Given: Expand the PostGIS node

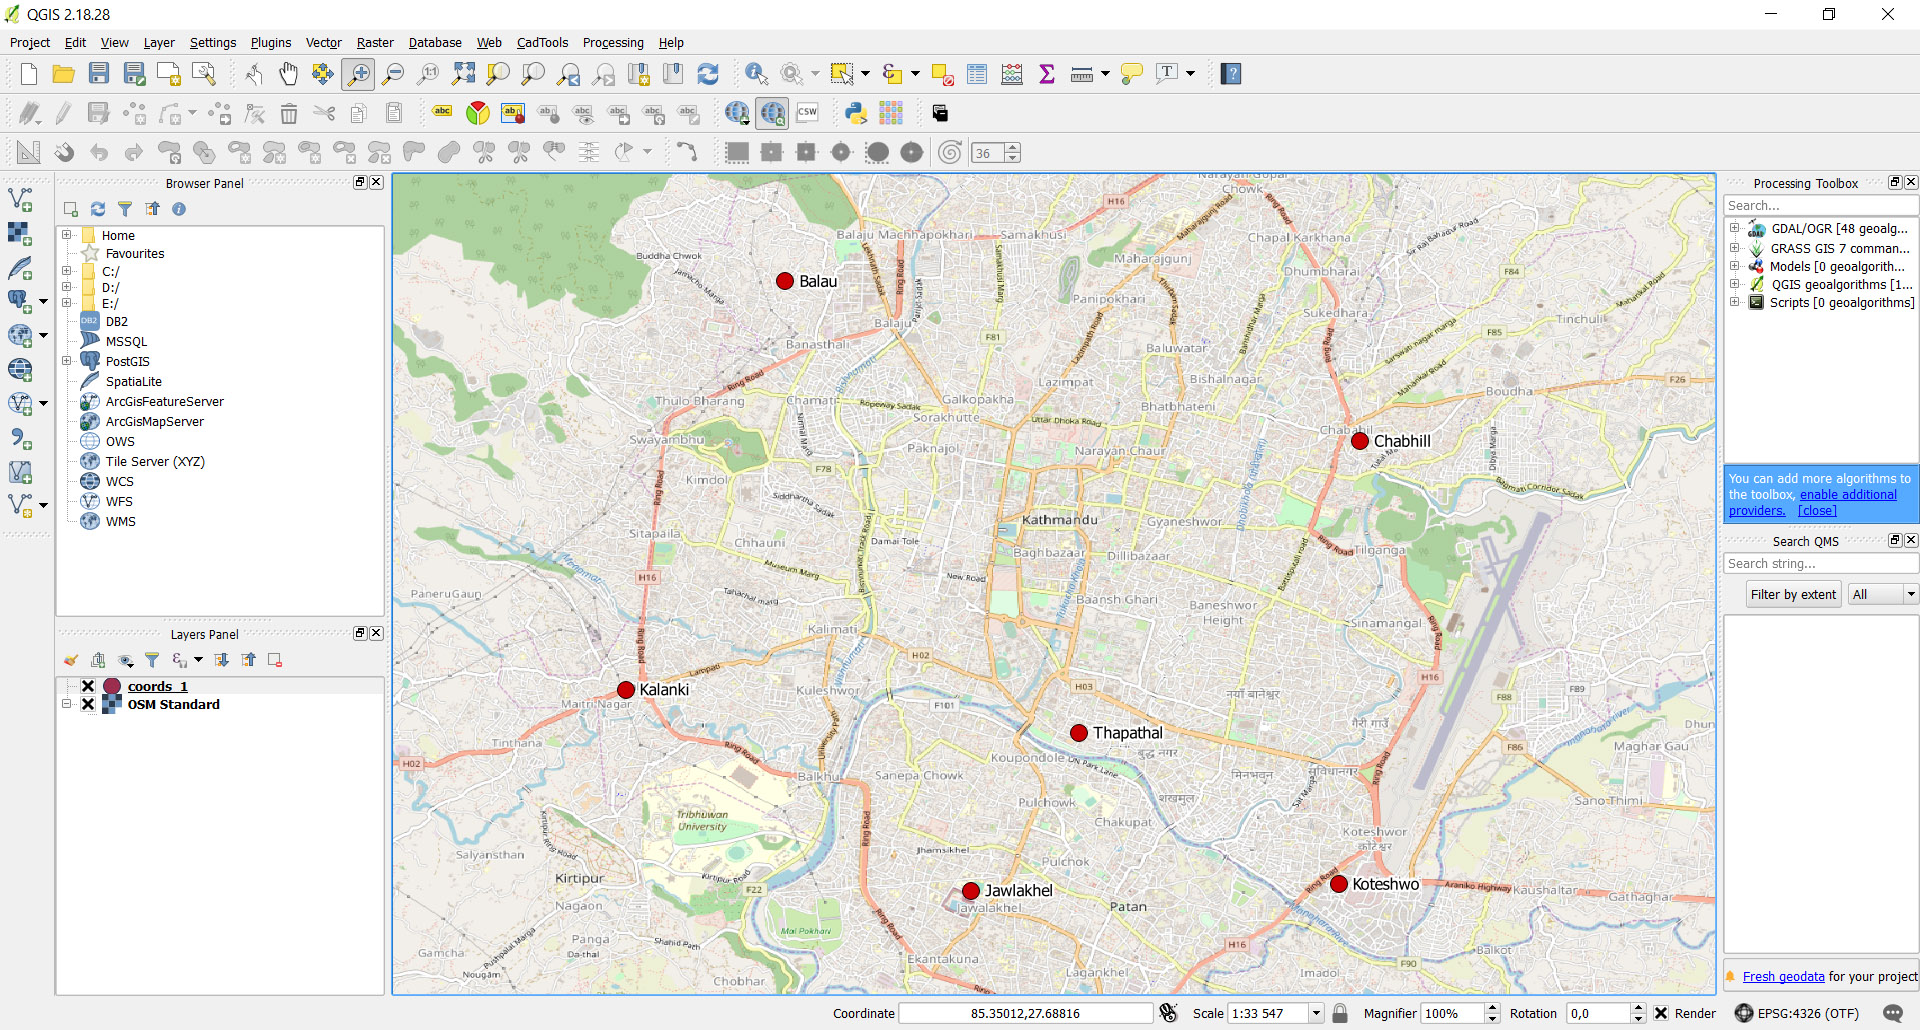Looking at the screenshot, I should pos(67,361).
